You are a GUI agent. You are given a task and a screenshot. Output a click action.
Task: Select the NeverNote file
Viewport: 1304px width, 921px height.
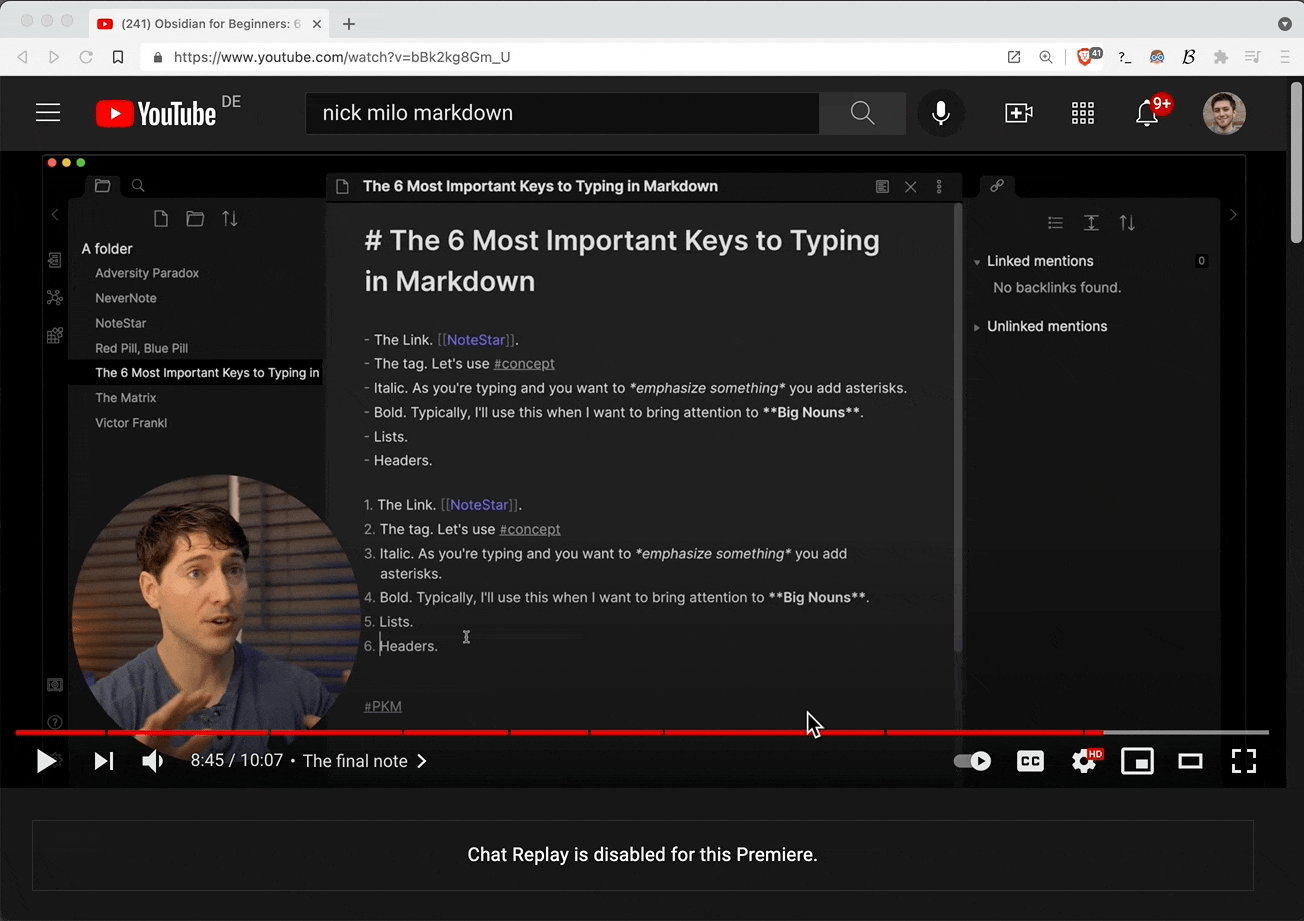(126, 298)
